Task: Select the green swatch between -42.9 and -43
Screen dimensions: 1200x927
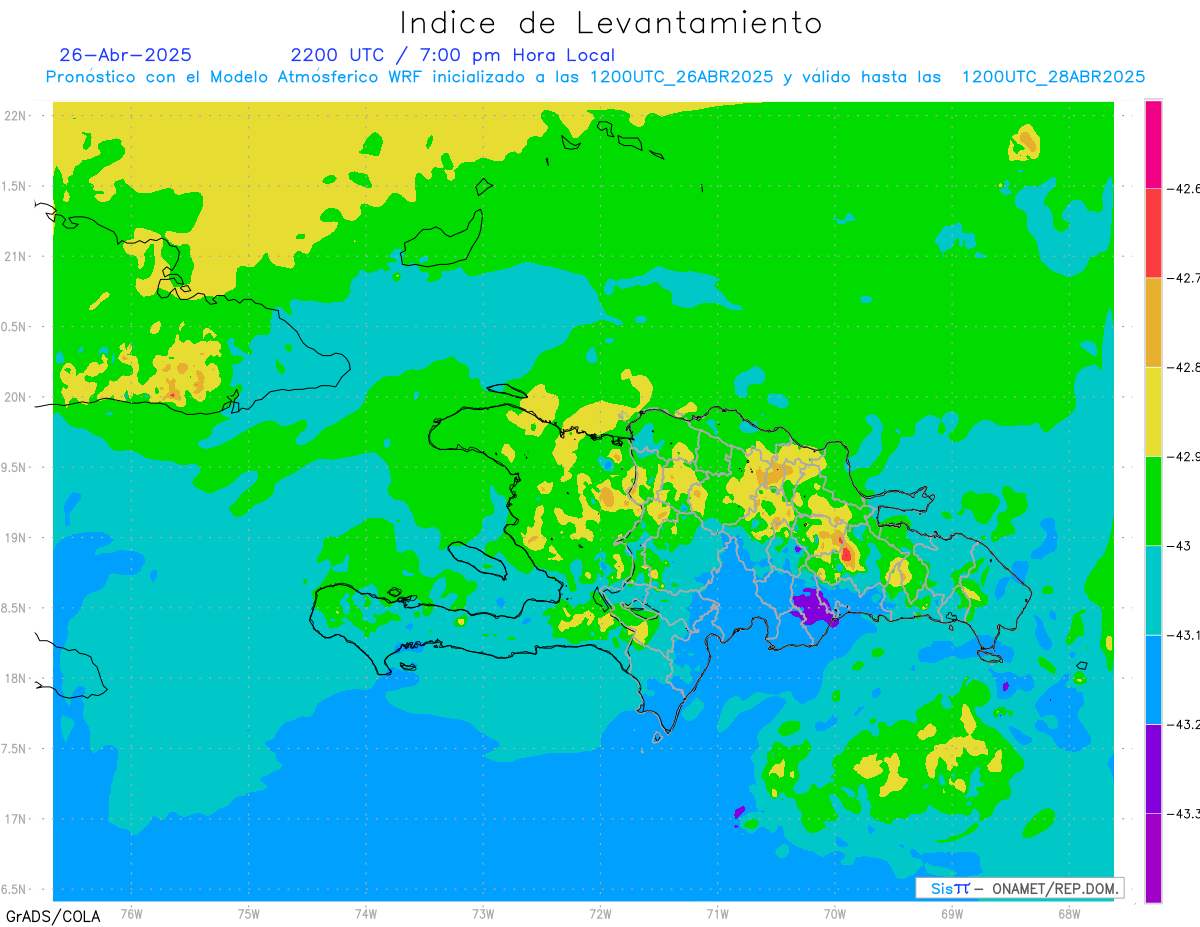Action: tap(1153, 500)
